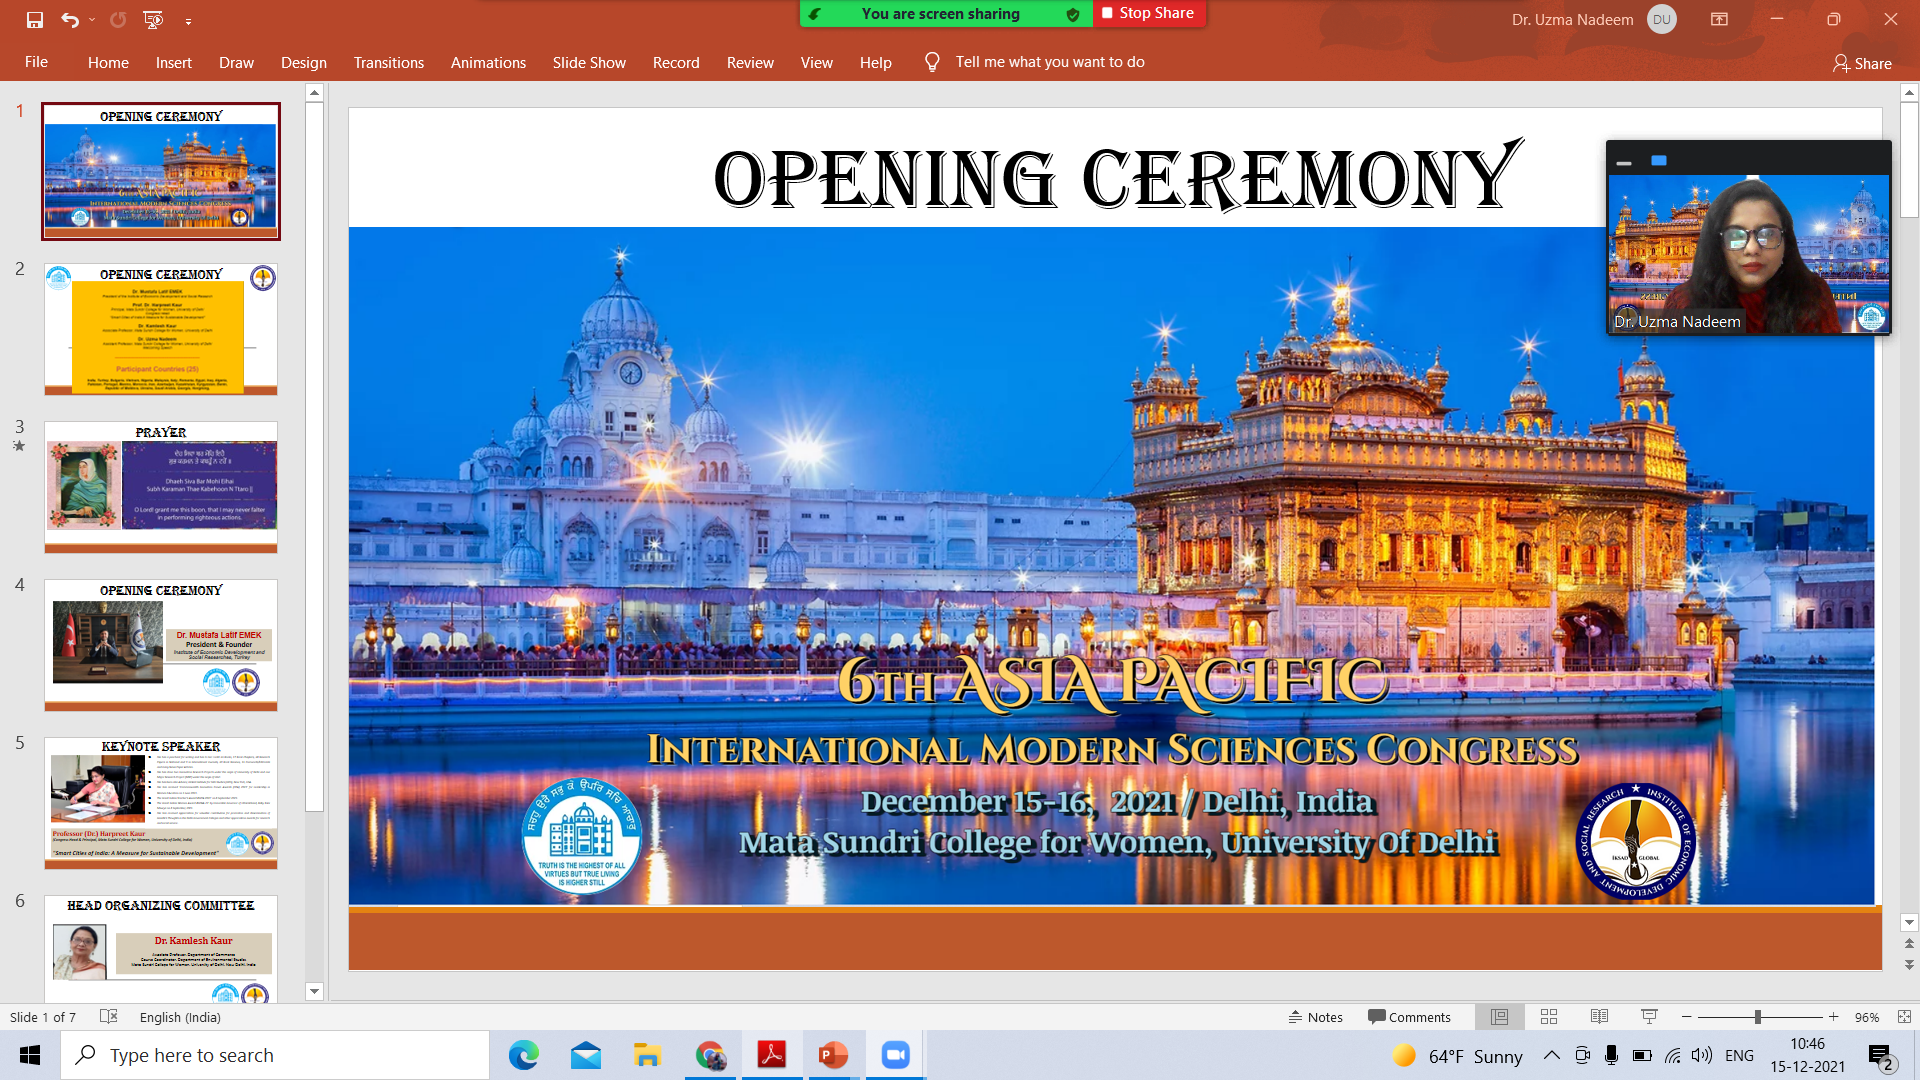Image resolution: width=1920 pixels, height=1080 pixels.
Task: Open the Draw tab
Action: (236, 62)
